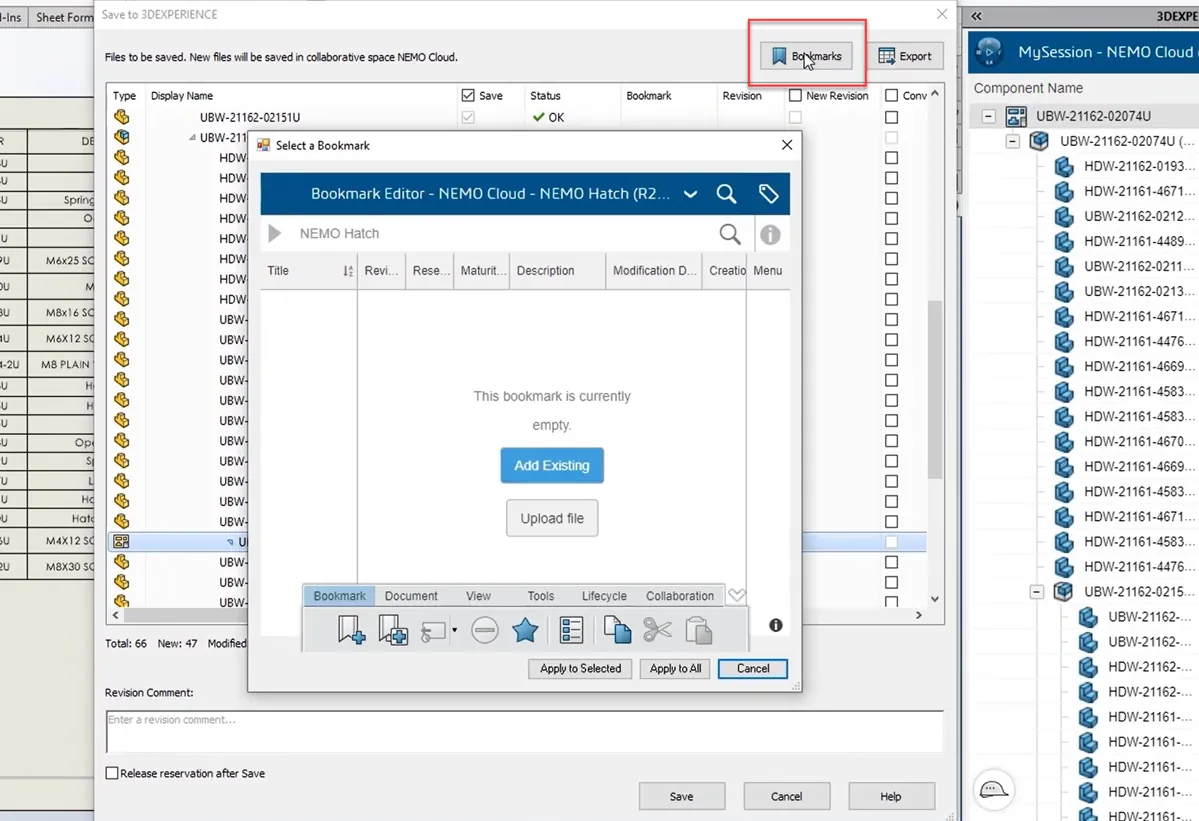The width and height of the screenshot is (1199, 821).
Task: Tick Conv checkbox in UBW-21162-02151U row
Action: click(892, 117)
